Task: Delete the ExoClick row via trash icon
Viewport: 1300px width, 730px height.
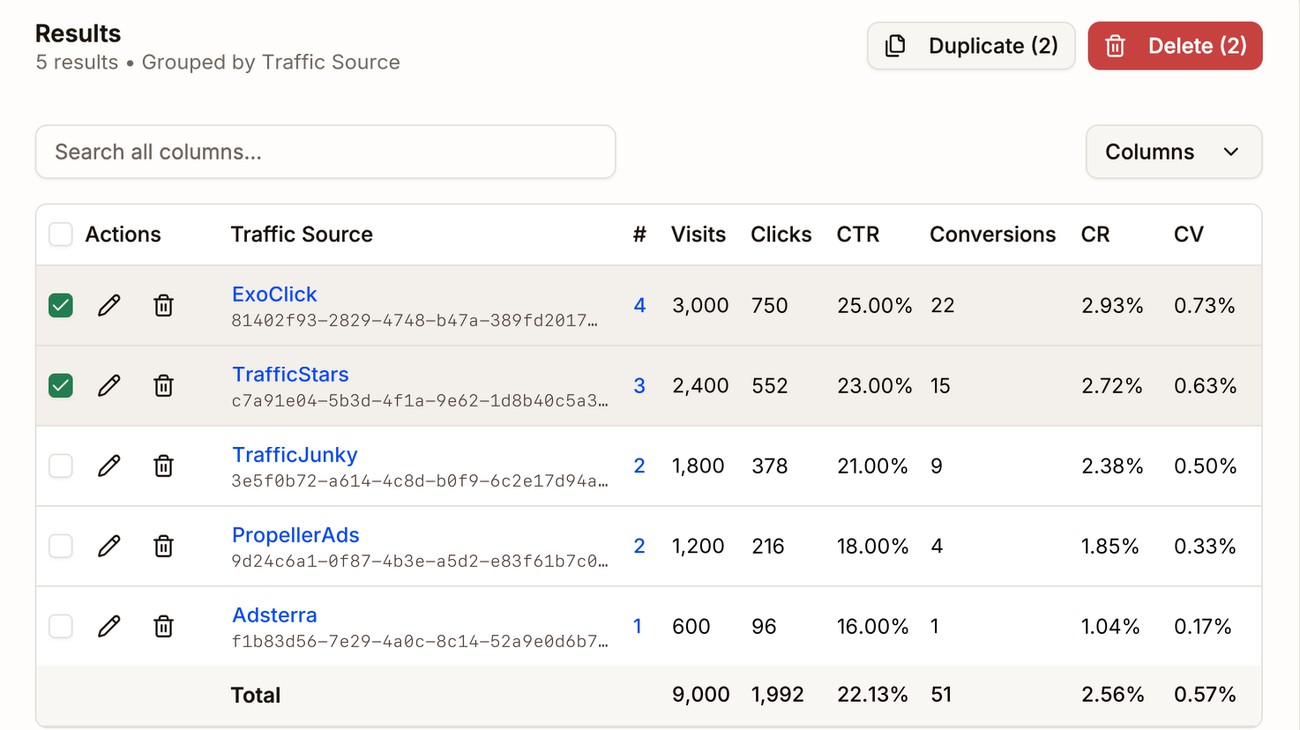Action: 163,306
